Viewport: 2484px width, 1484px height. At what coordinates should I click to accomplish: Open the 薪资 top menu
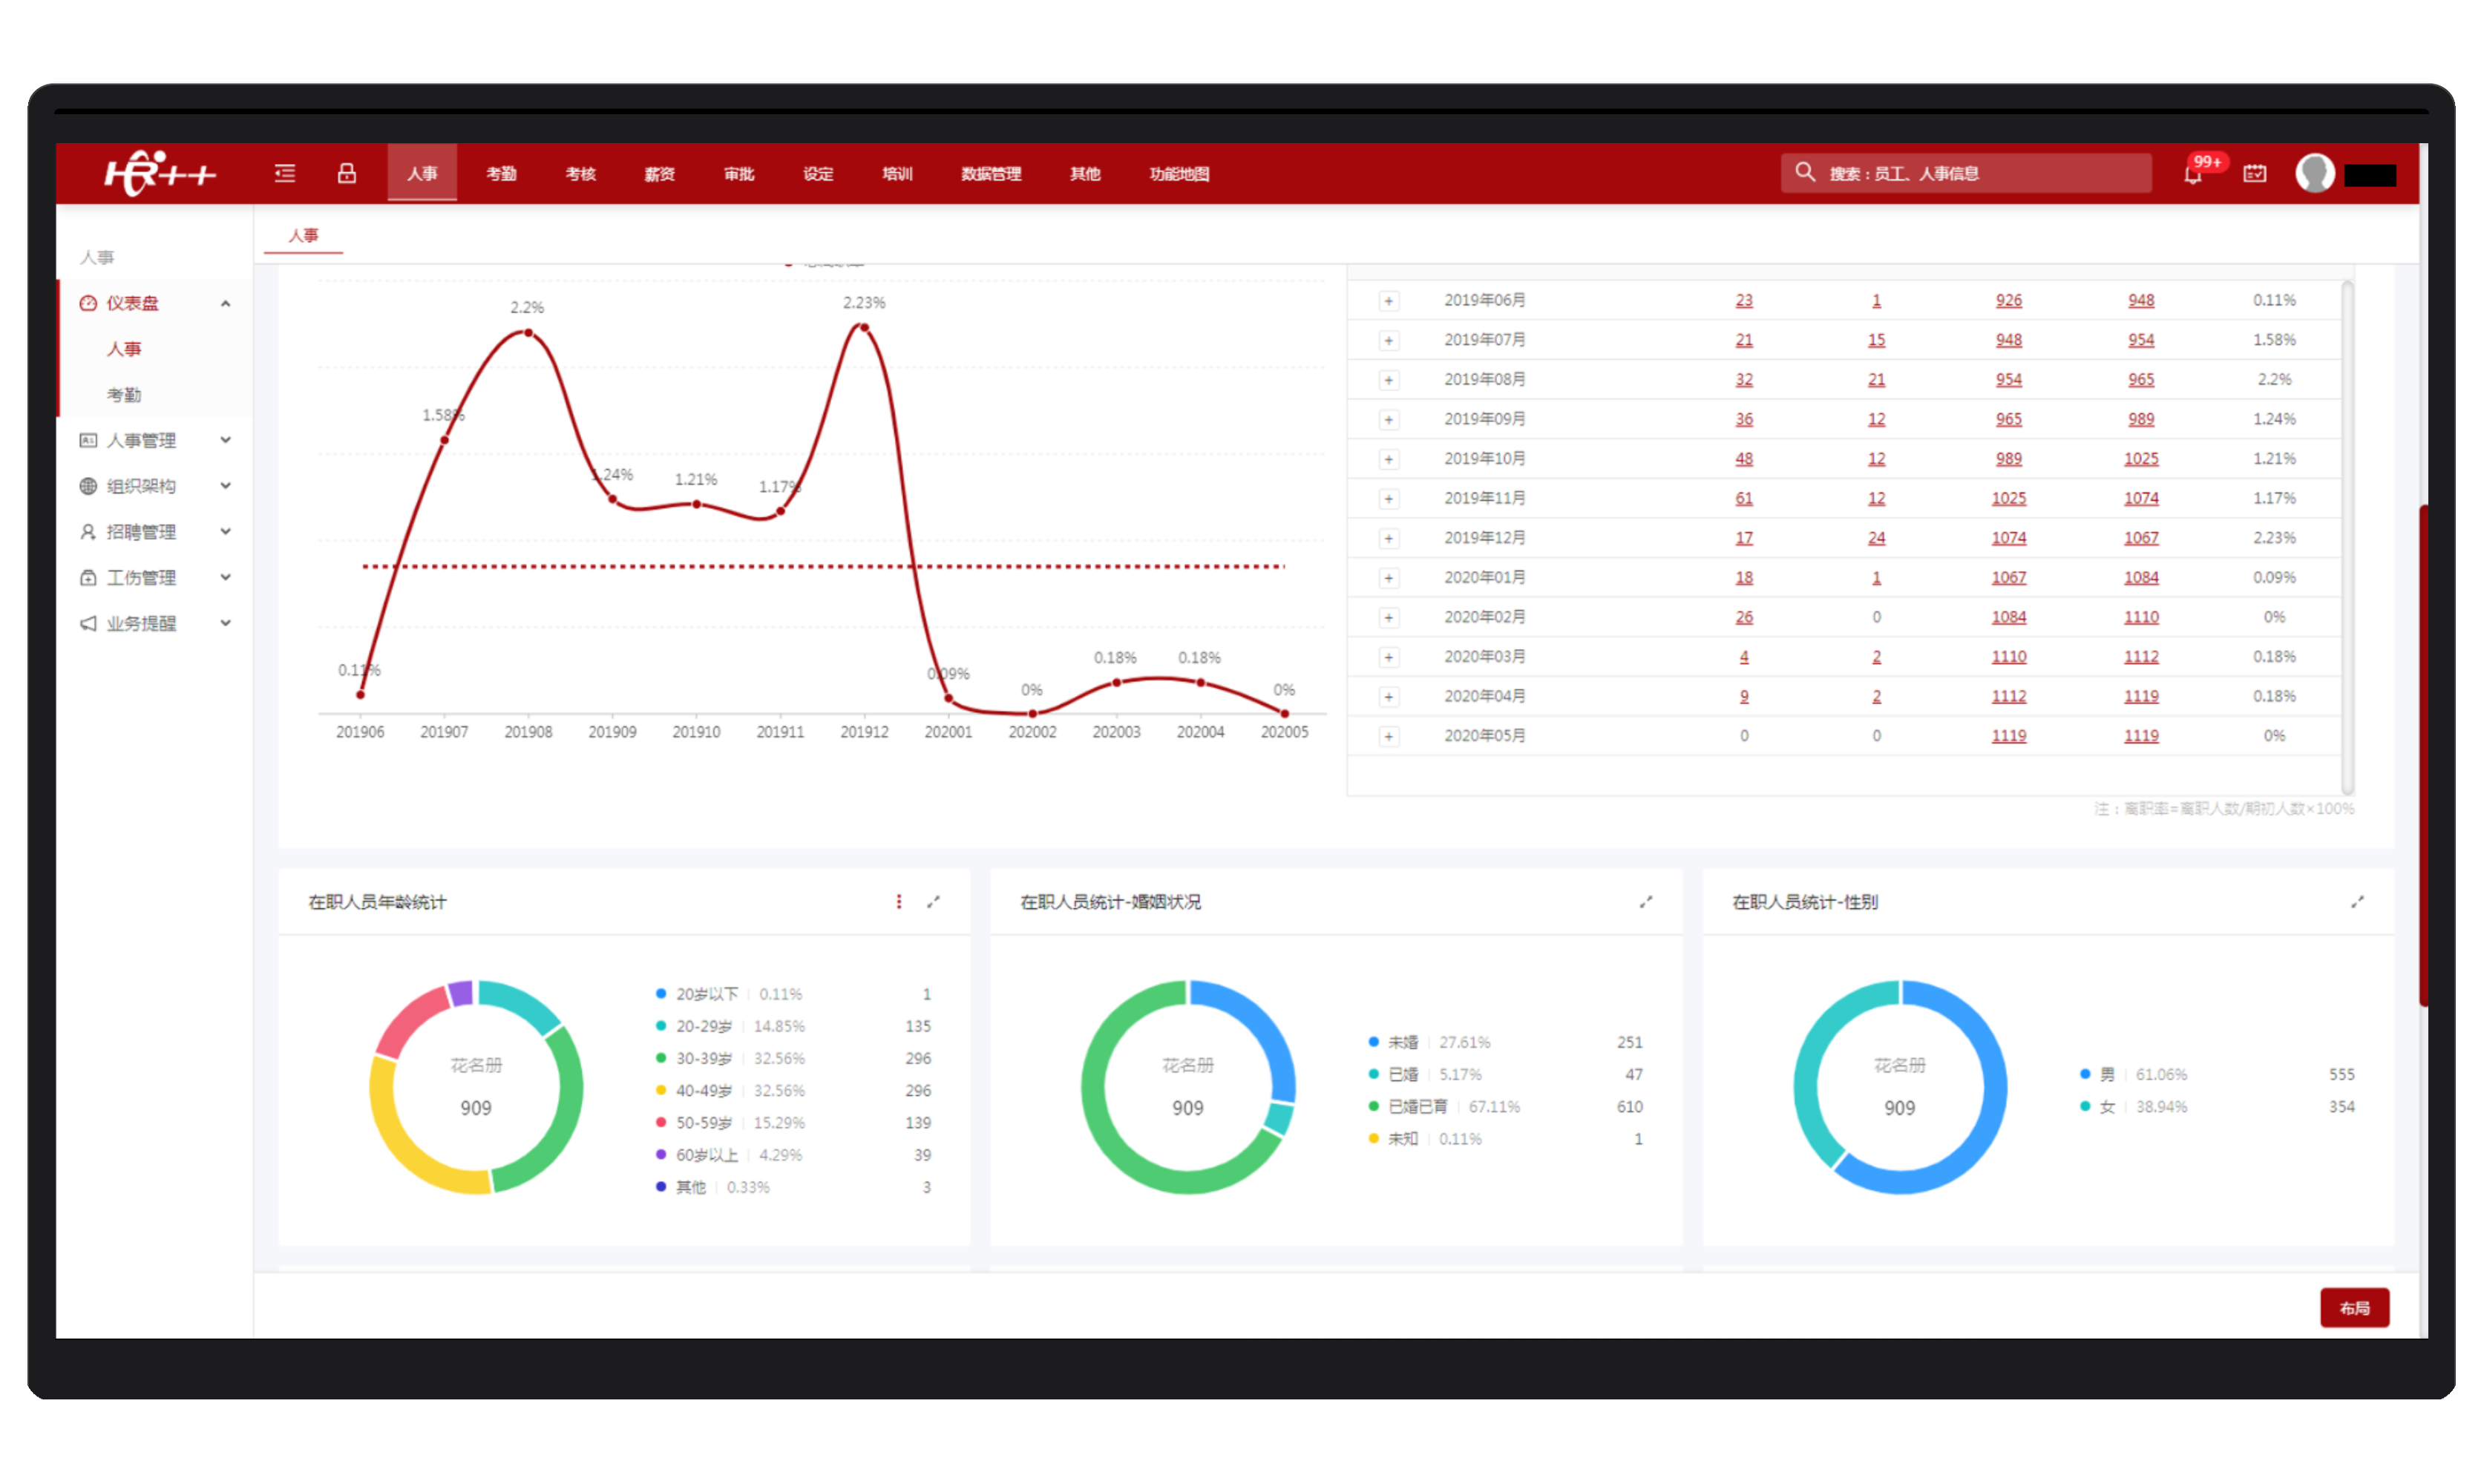point(660,174)
